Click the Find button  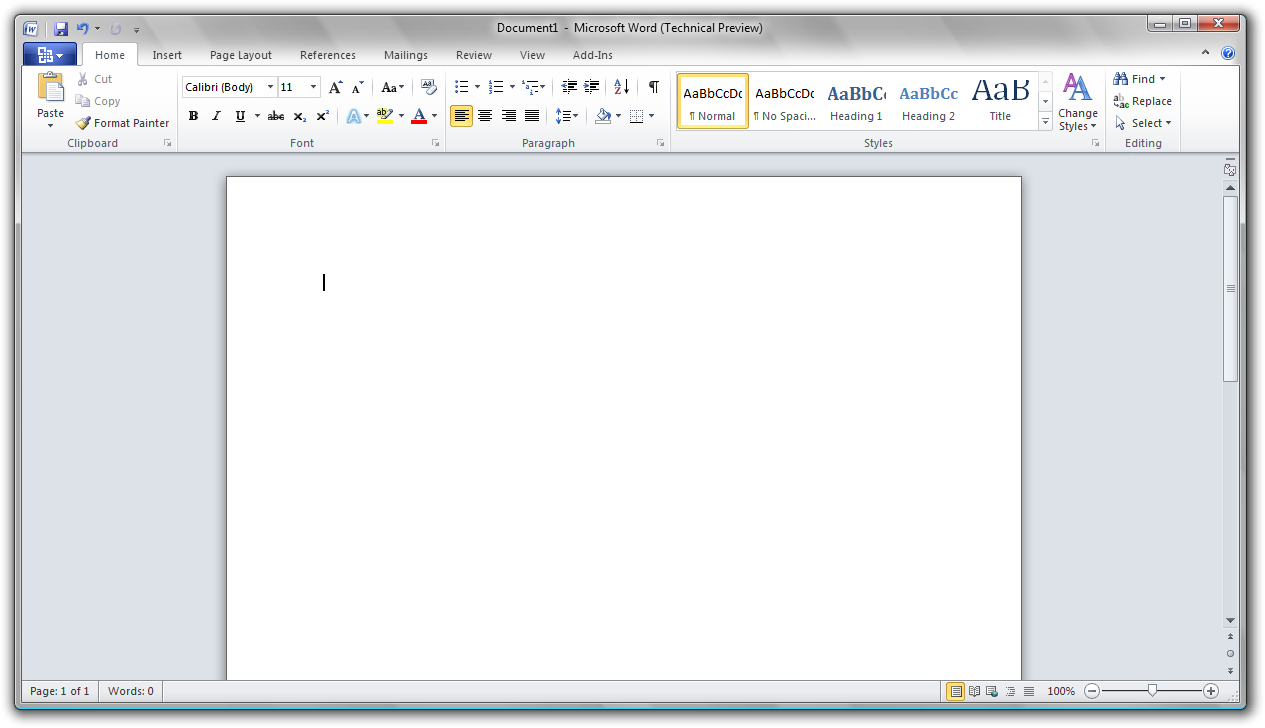click(1139, 78)
